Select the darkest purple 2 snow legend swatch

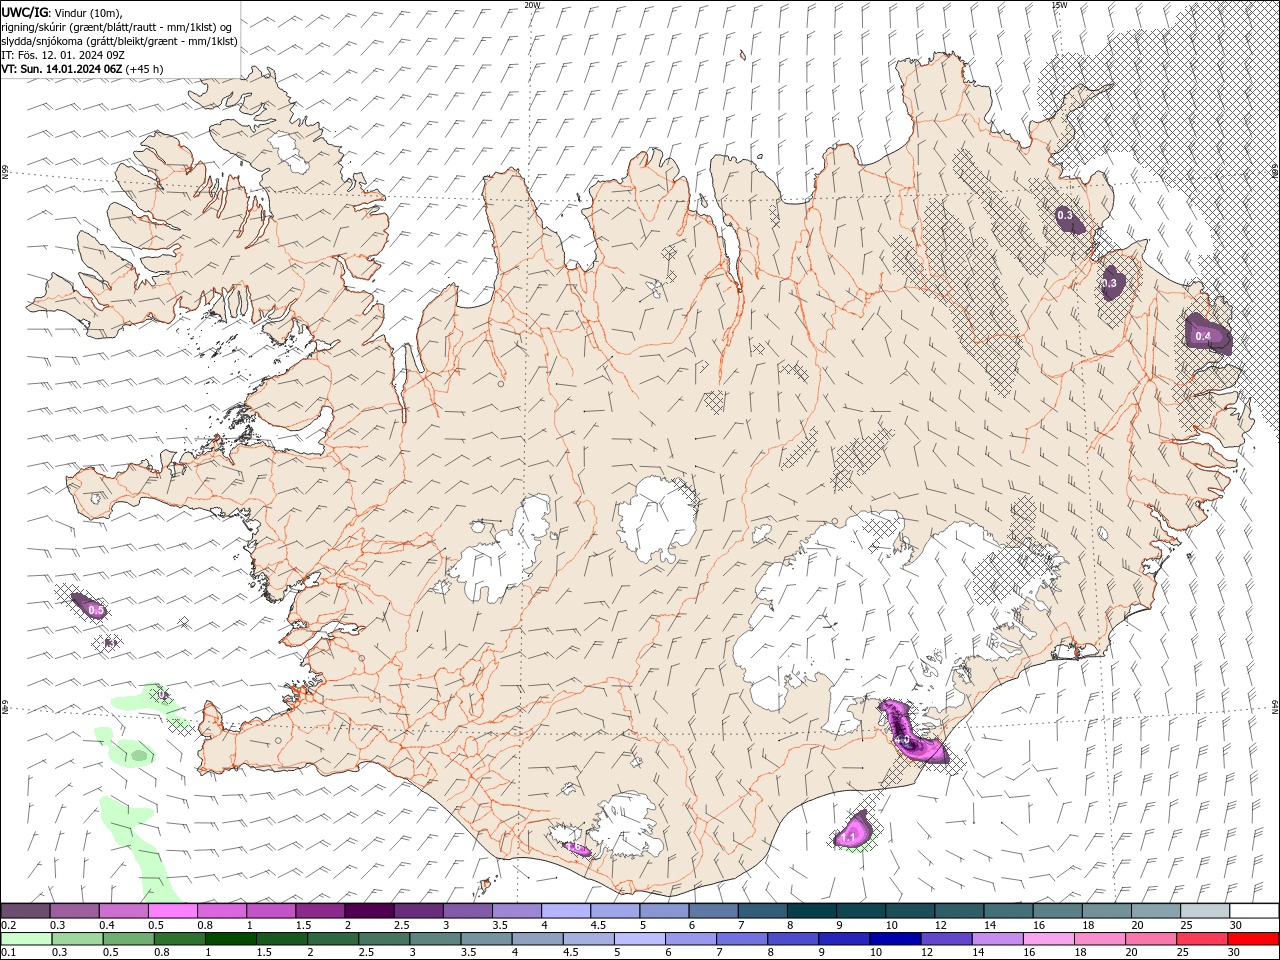(368, 911)
